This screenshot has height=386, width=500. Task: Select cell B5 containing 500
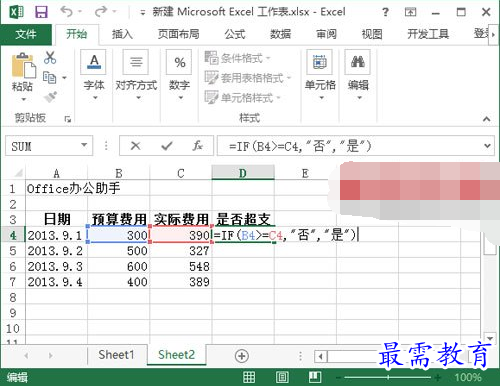118,251
